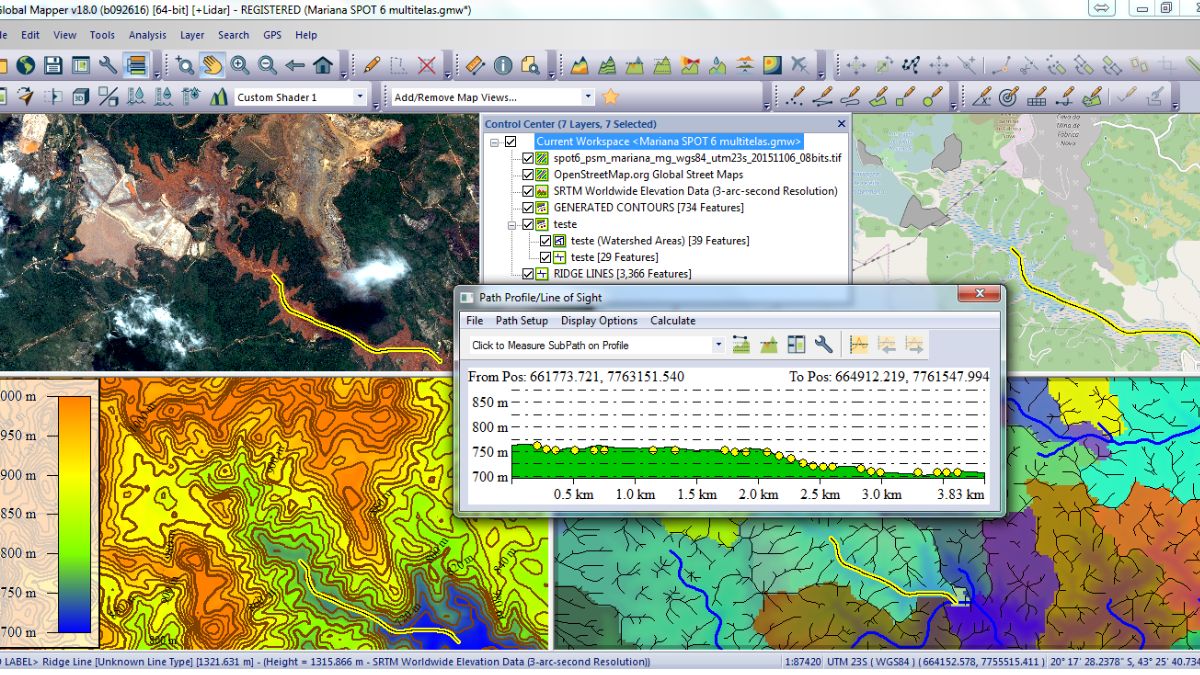
Task: Open the Path Setup menu
Action: tap(521, 320)
